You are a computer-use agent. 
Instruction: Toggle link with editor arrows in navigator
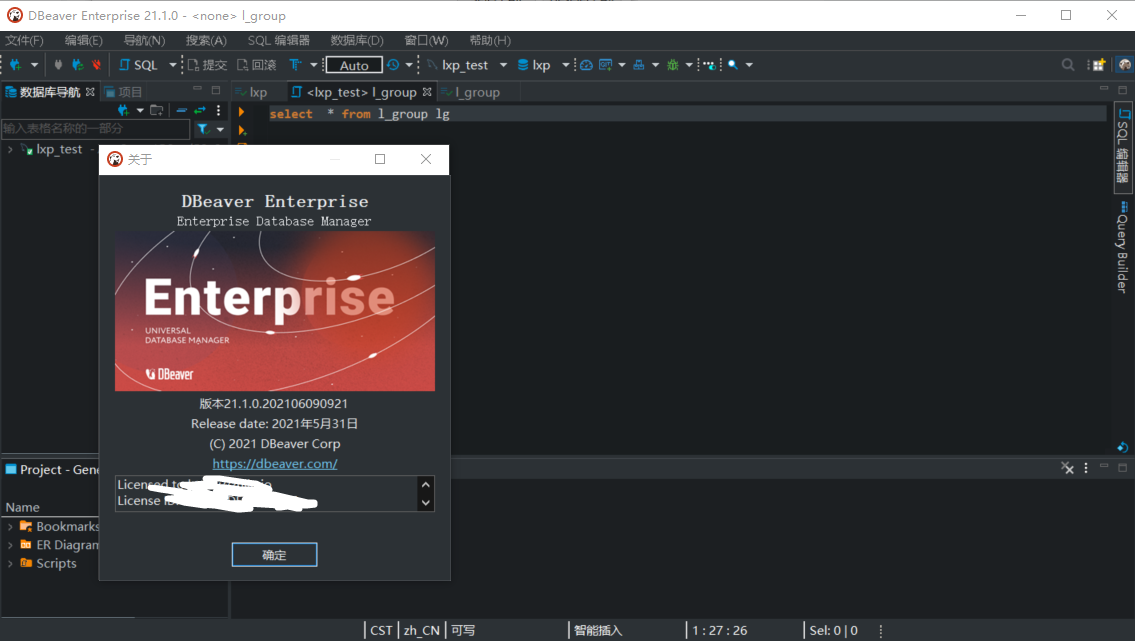(x=200, y=110)
